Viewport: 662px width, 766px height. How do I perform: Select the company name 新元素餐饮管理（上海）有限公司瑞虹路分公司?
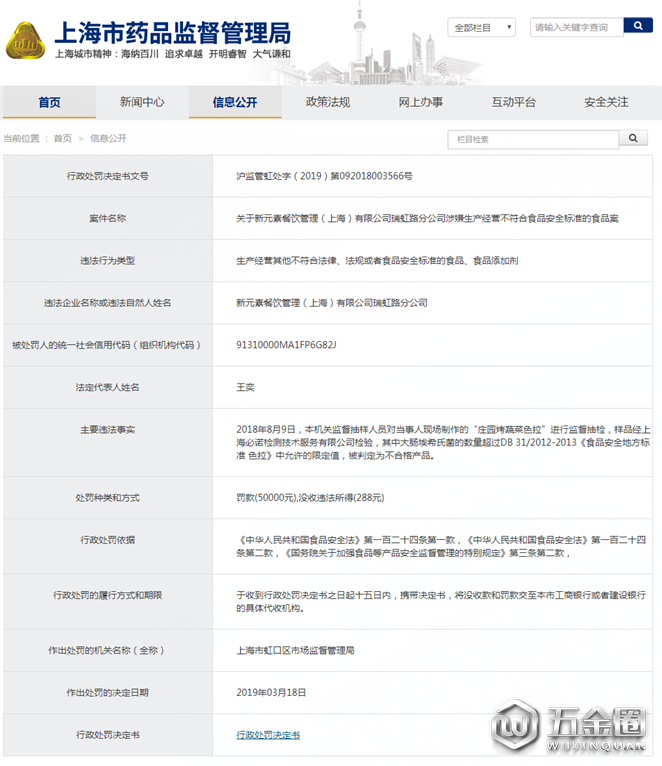coord(332,303)
